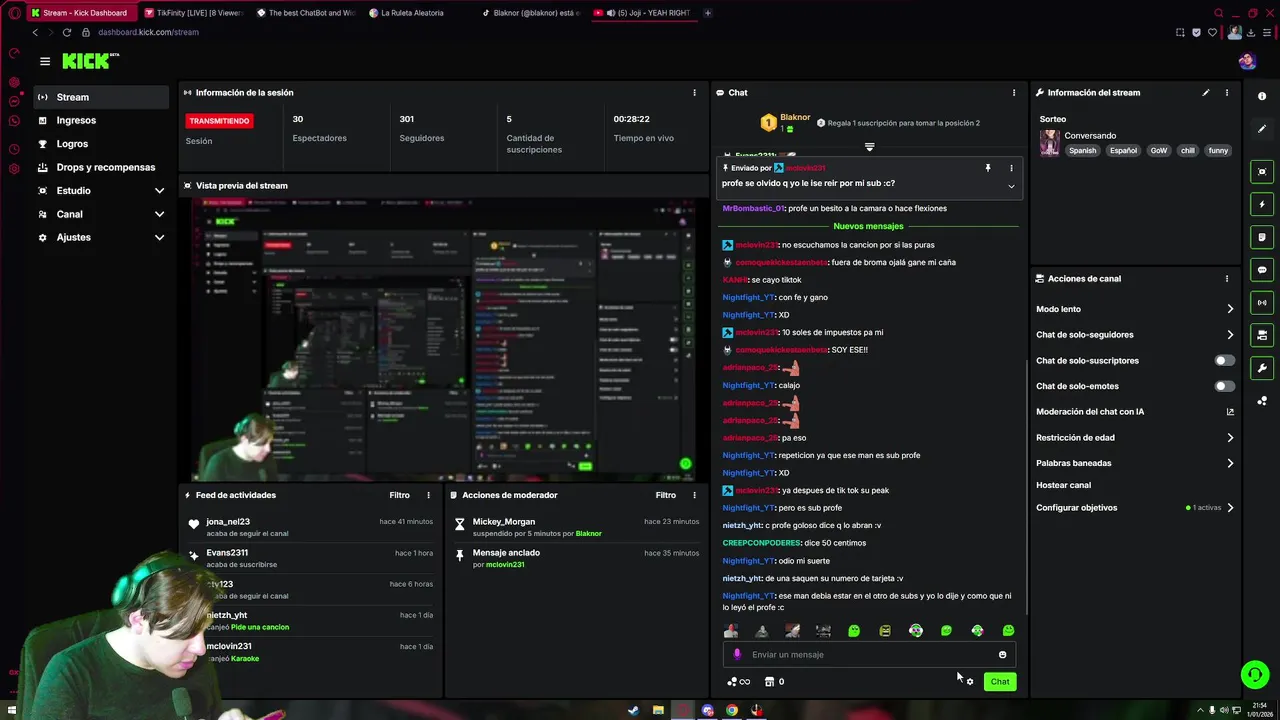Image resolution: width=1280 pixels, height=720 pixels.
Task: Click Filtro in Feed de actividades
Action: point(399,495)
